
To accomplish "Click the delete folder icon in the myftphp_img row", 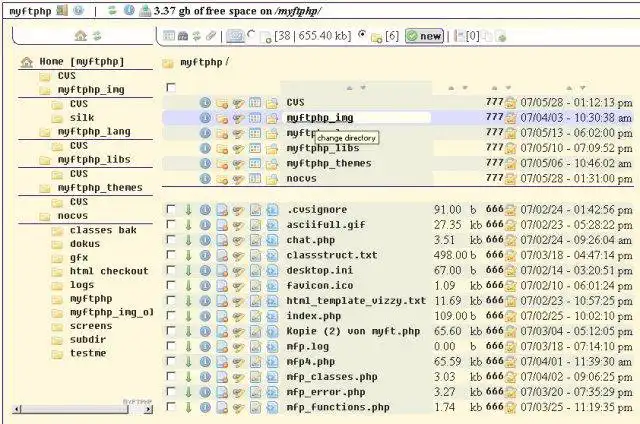I will tap(222, 118).
